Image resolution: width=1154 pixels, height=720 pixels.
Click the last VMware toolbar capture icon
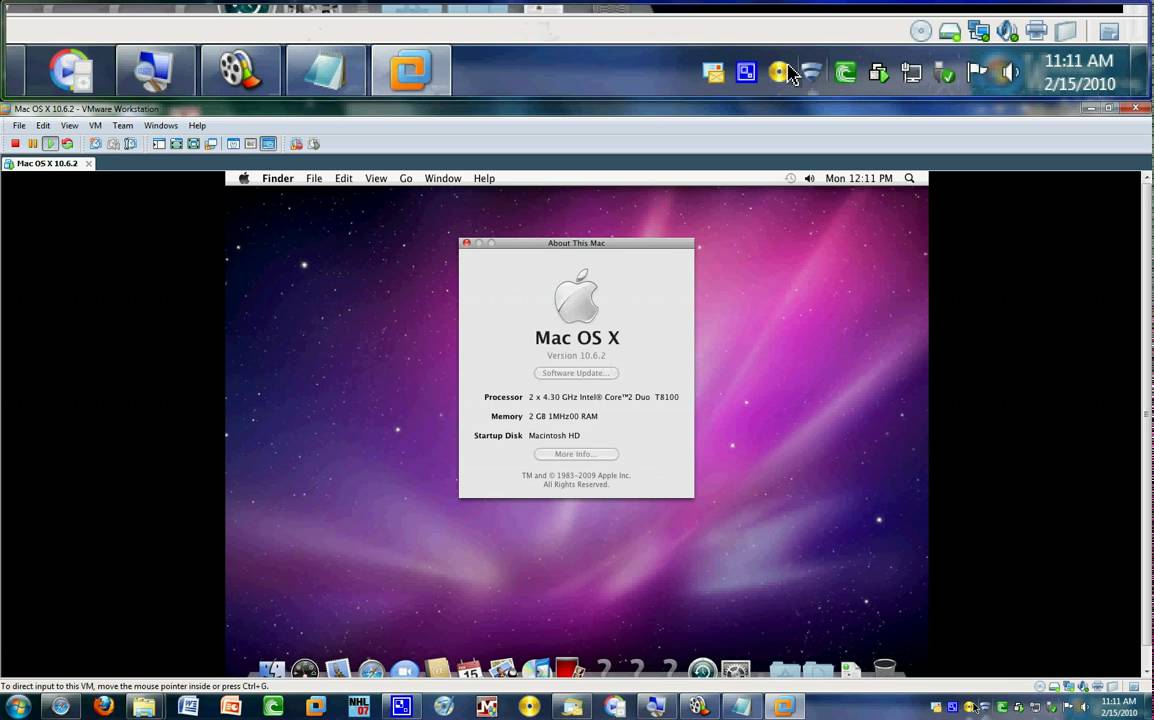(x=314, y=144)
